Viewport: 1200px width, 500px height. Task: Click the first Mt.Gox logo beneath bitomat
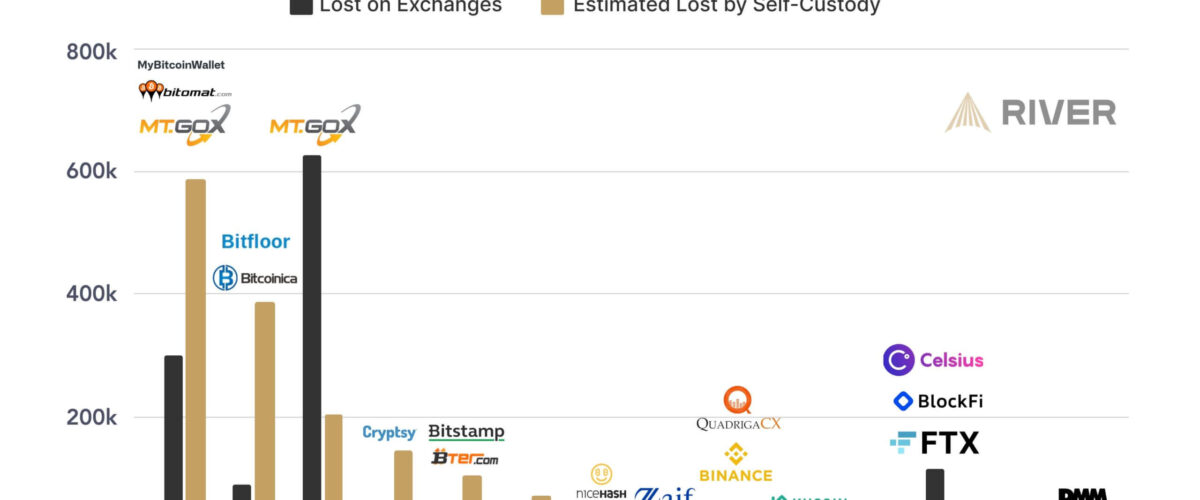tap(184, 125)
